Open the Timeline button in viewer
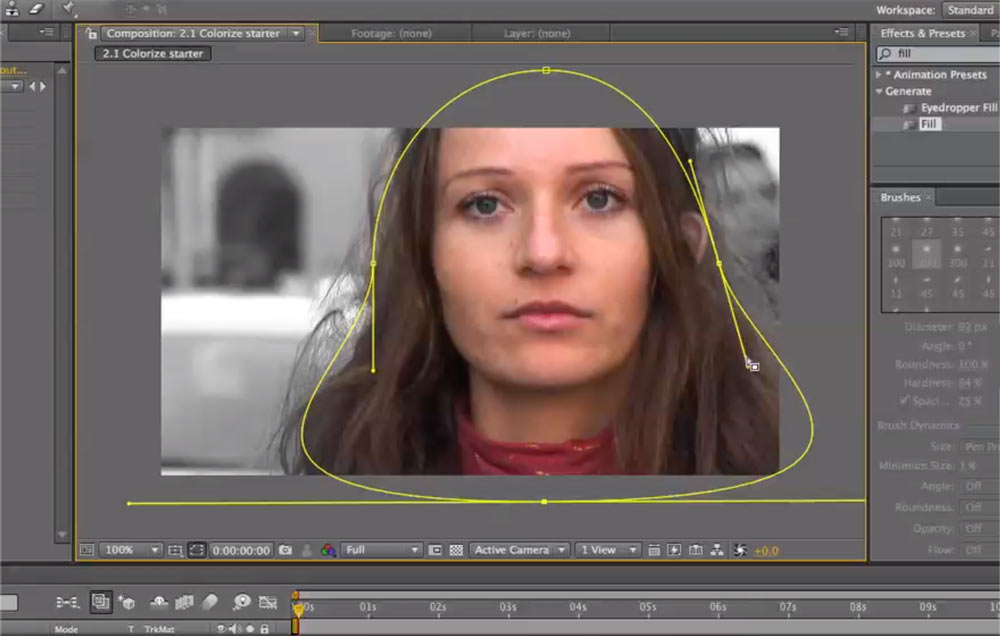The width and height of the screenshot is (1000, 636). [696, 550]
